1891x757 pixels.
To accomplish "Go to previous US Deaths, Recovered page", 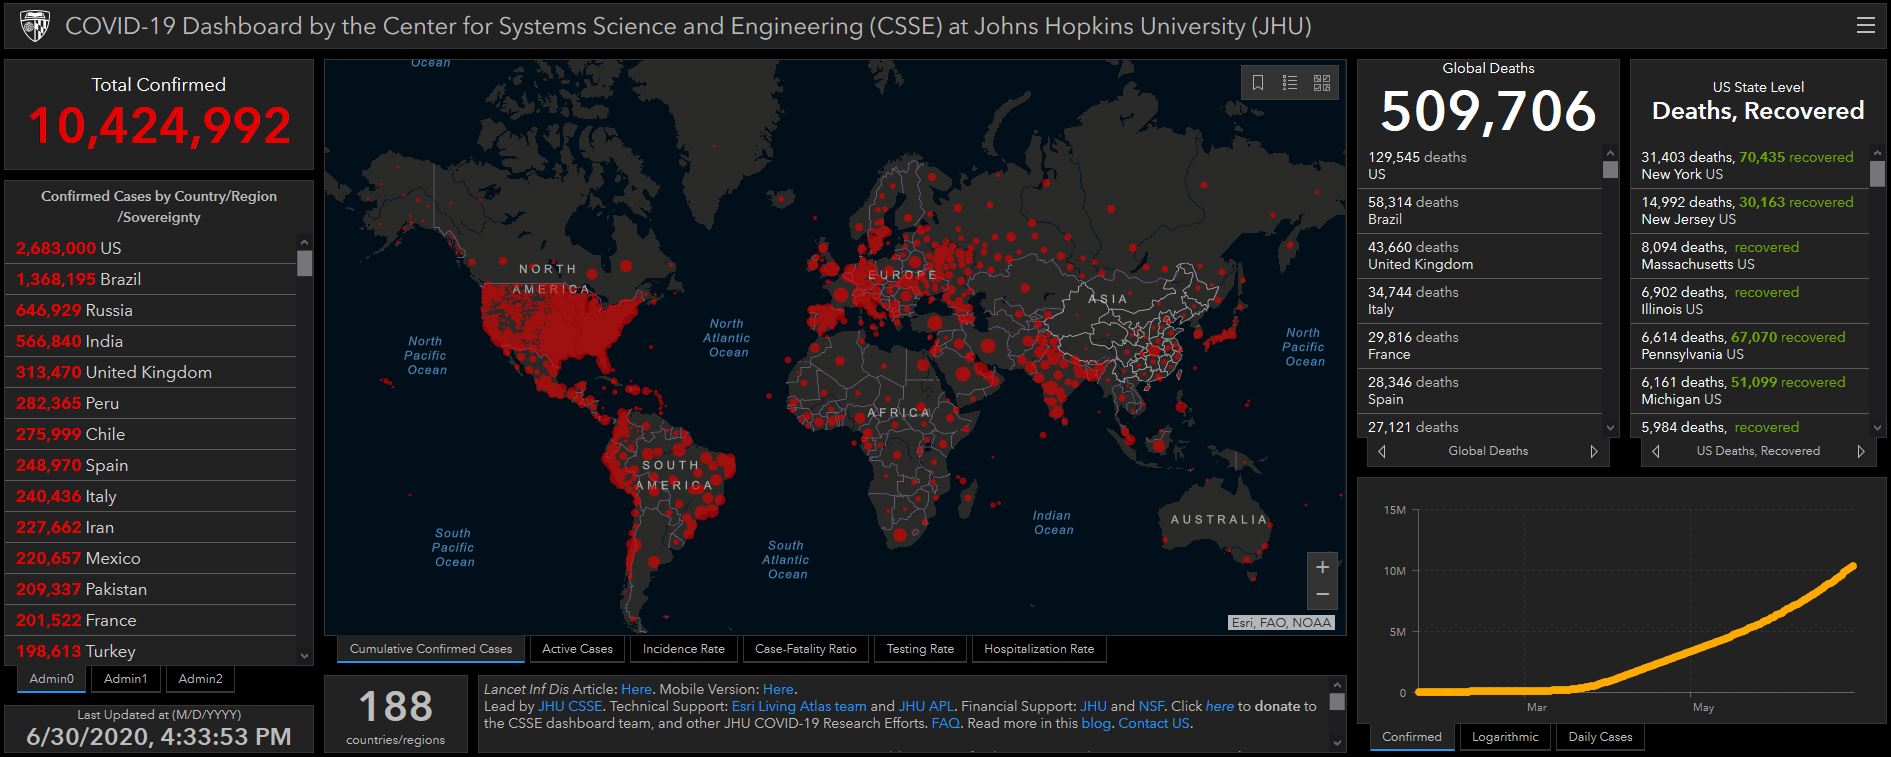I will (1656, 451).
